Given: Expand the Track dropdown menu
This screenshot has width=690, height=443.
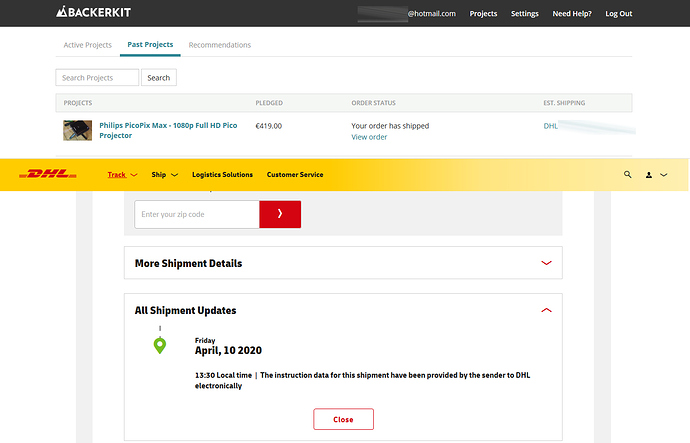Looking at the screenshot, I should 122,175.
